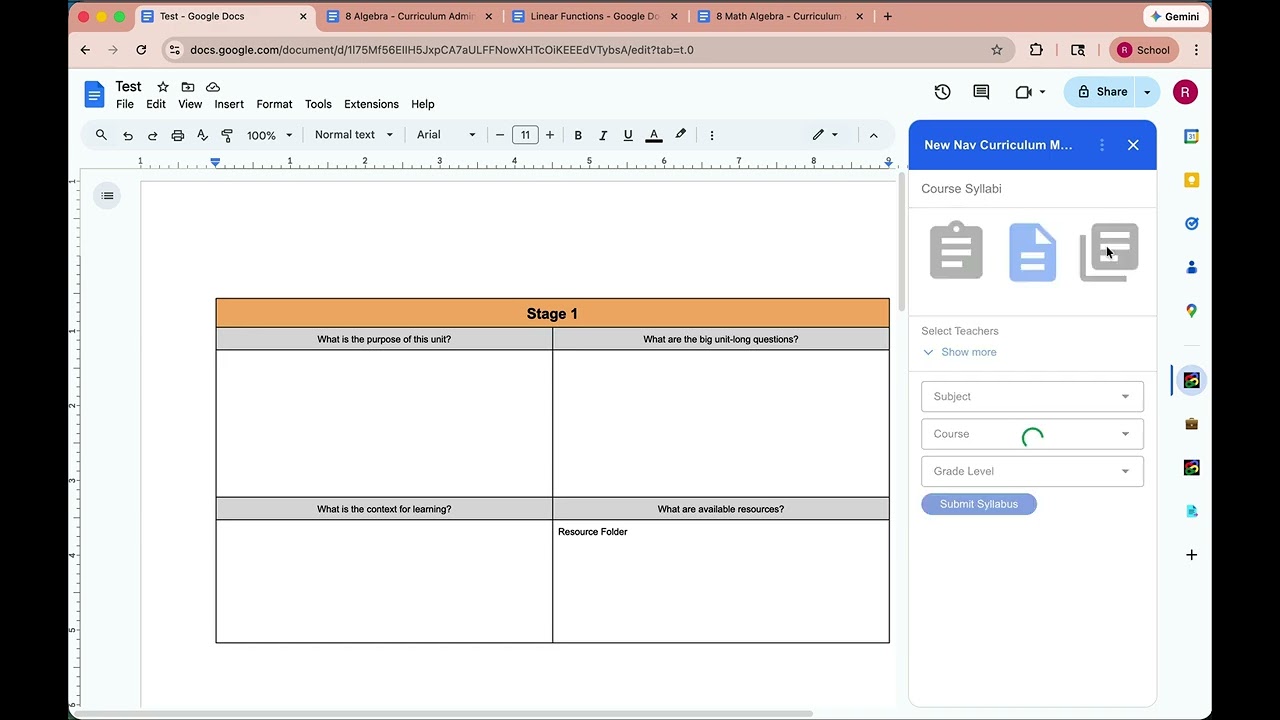
Task: Open the Google account avatar R
Action: pyautogui.click(x=1185, y=92)
